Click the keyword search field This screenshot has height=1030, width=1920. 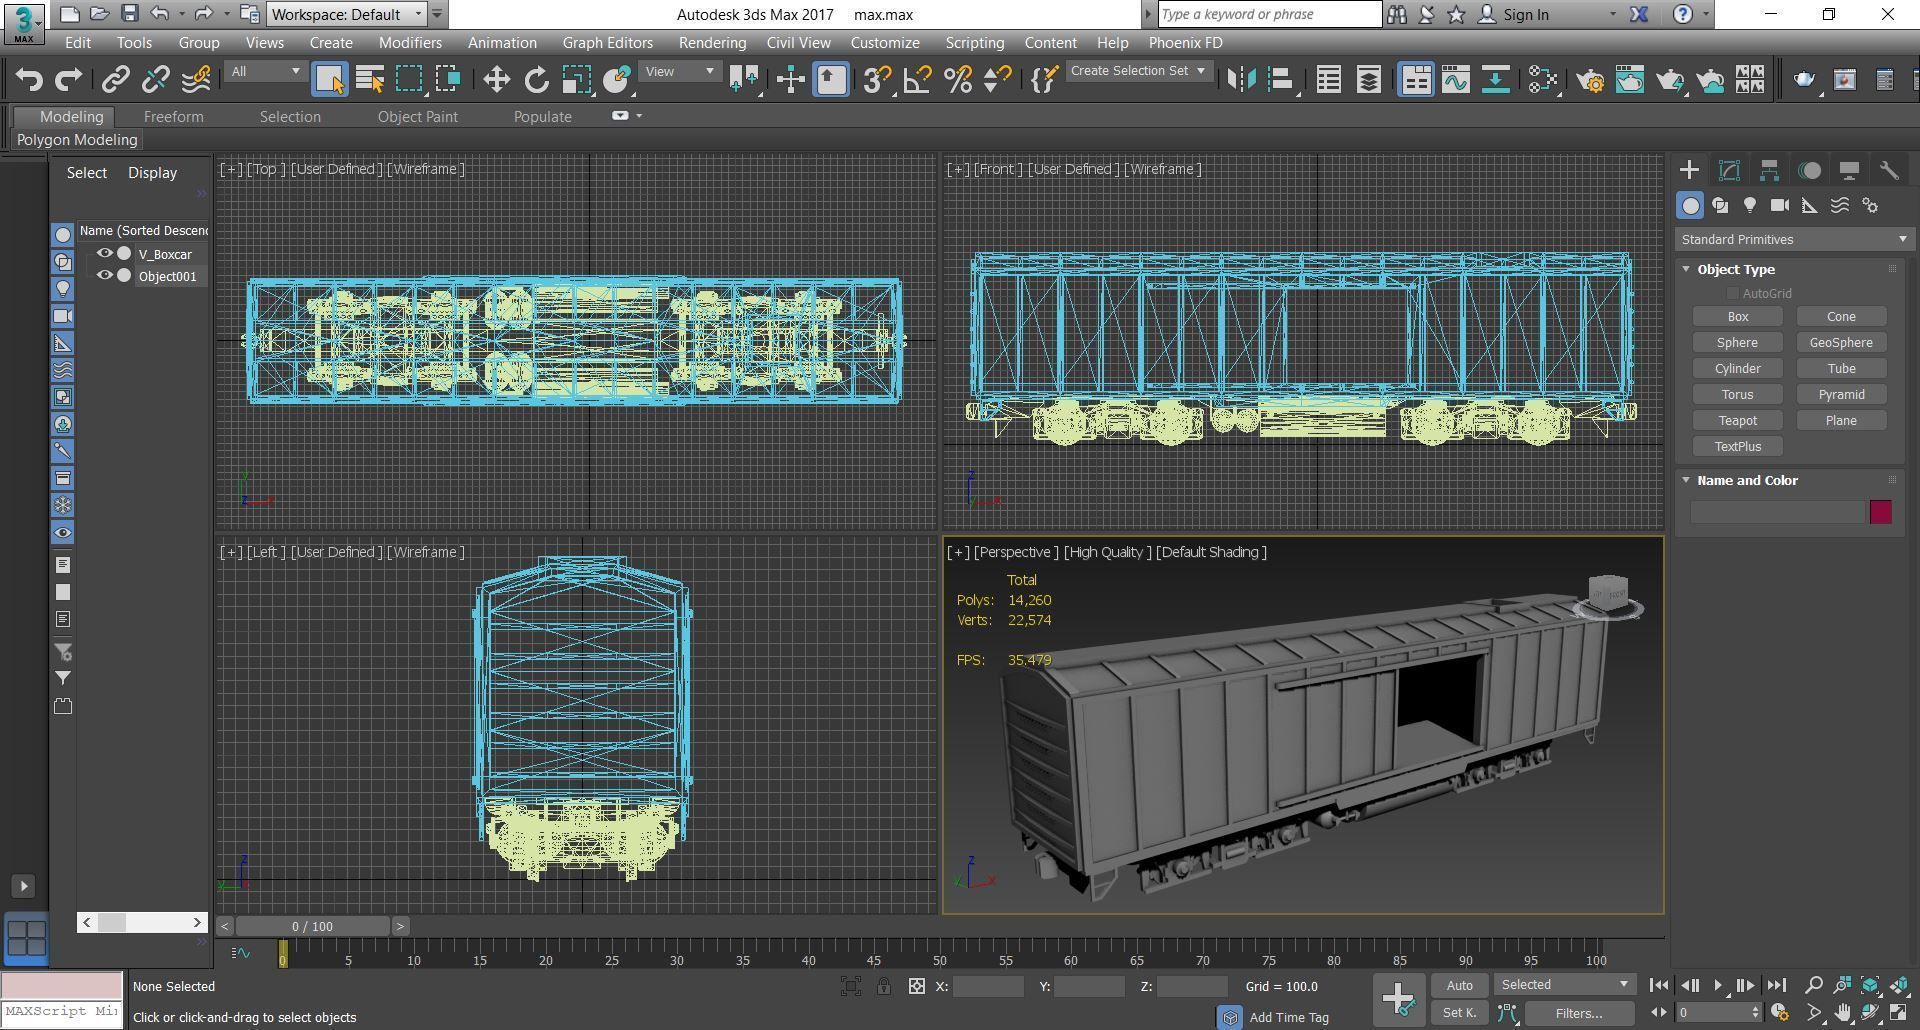pyautogui.click(x=1269, y=14)
